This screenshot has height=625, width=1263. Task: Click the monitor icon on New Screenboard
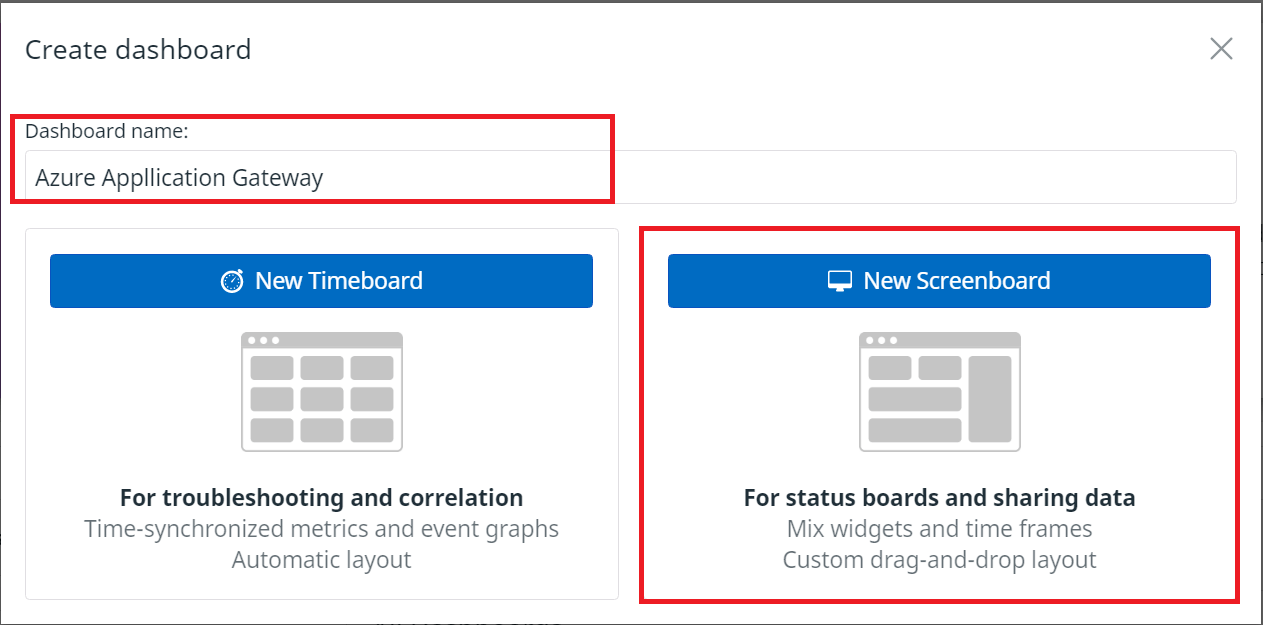tap(840, 282)
